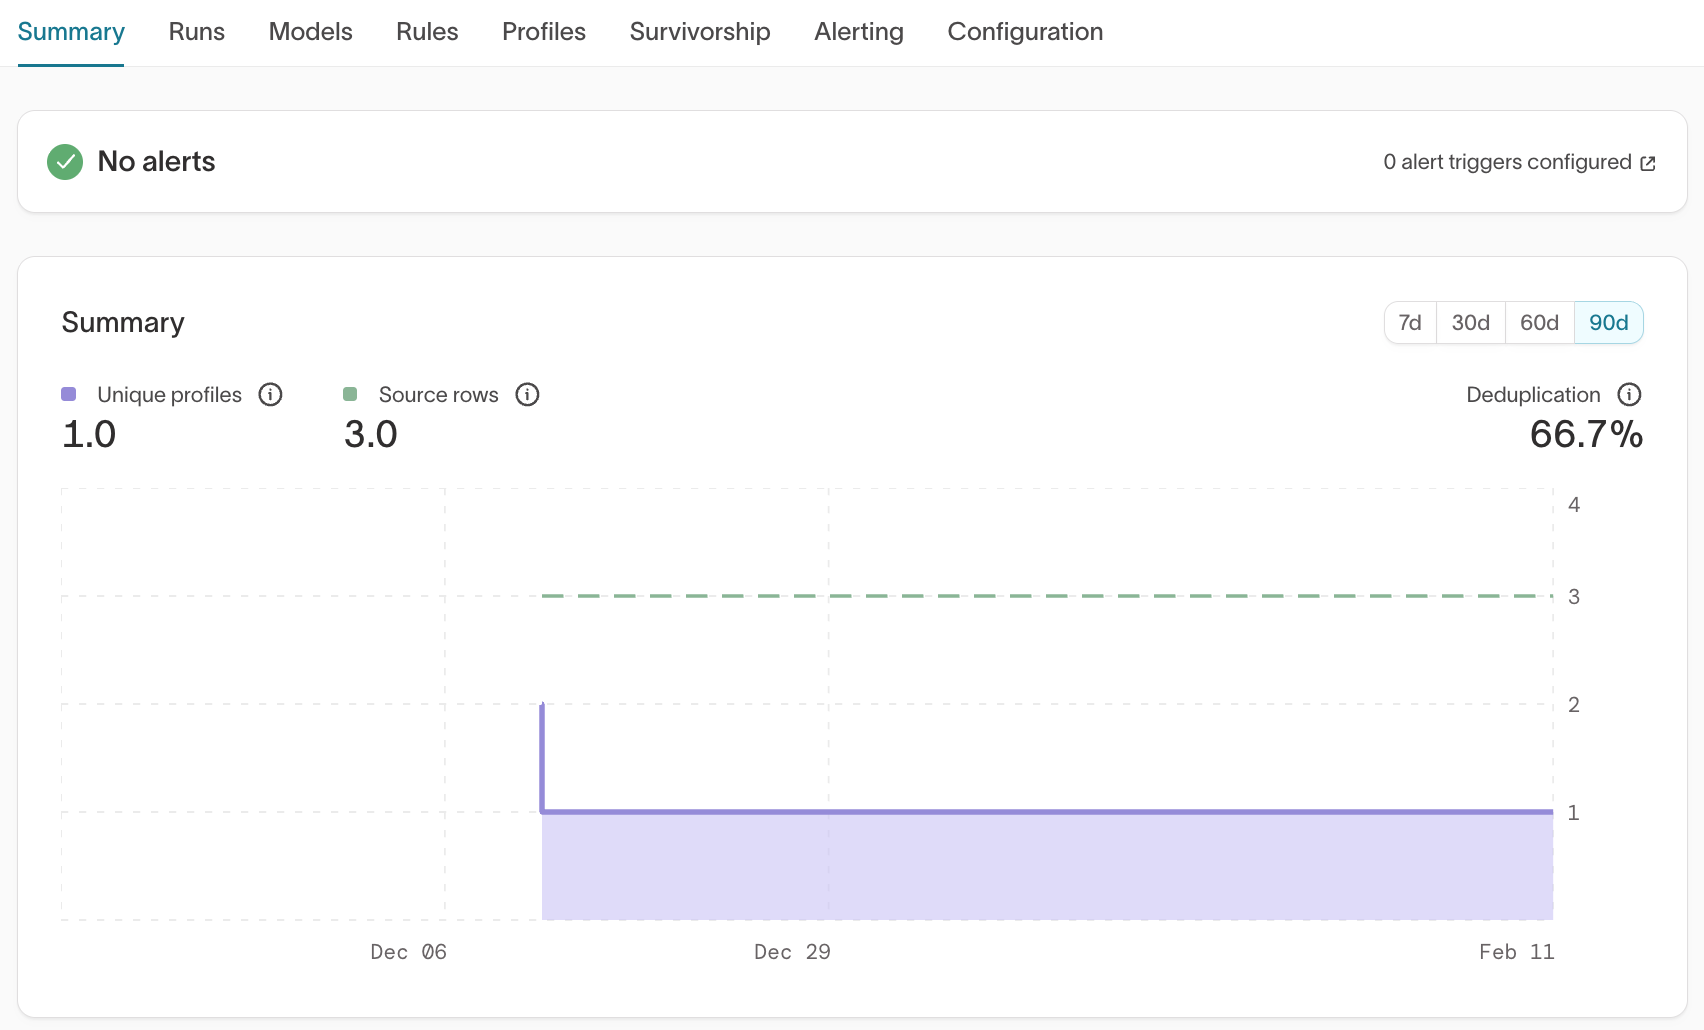Viewport: 1704px width, 1030px height.
Task: Select the 90d time range
Action: coord(1608,322)
